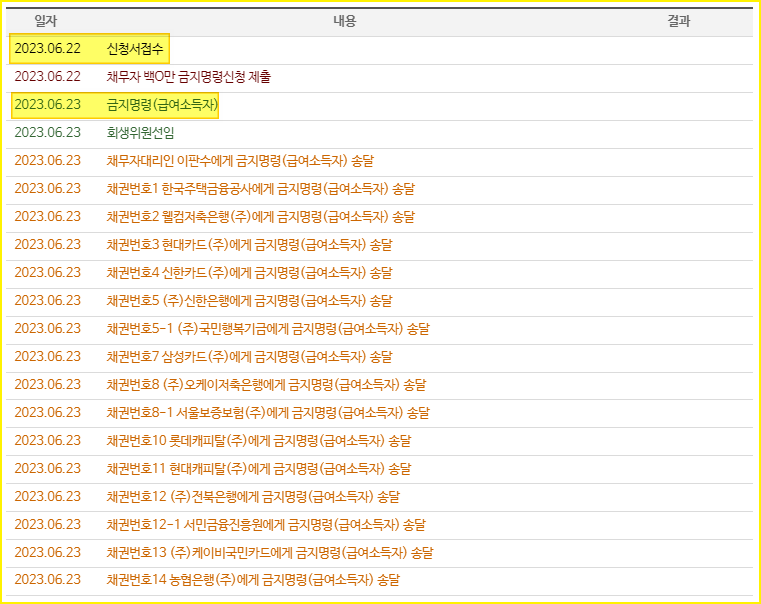Select 채권번호8 (주)오케이저축은행 송달 row
This screenshot has height=604, width=761.
click(x=380, y=385)
